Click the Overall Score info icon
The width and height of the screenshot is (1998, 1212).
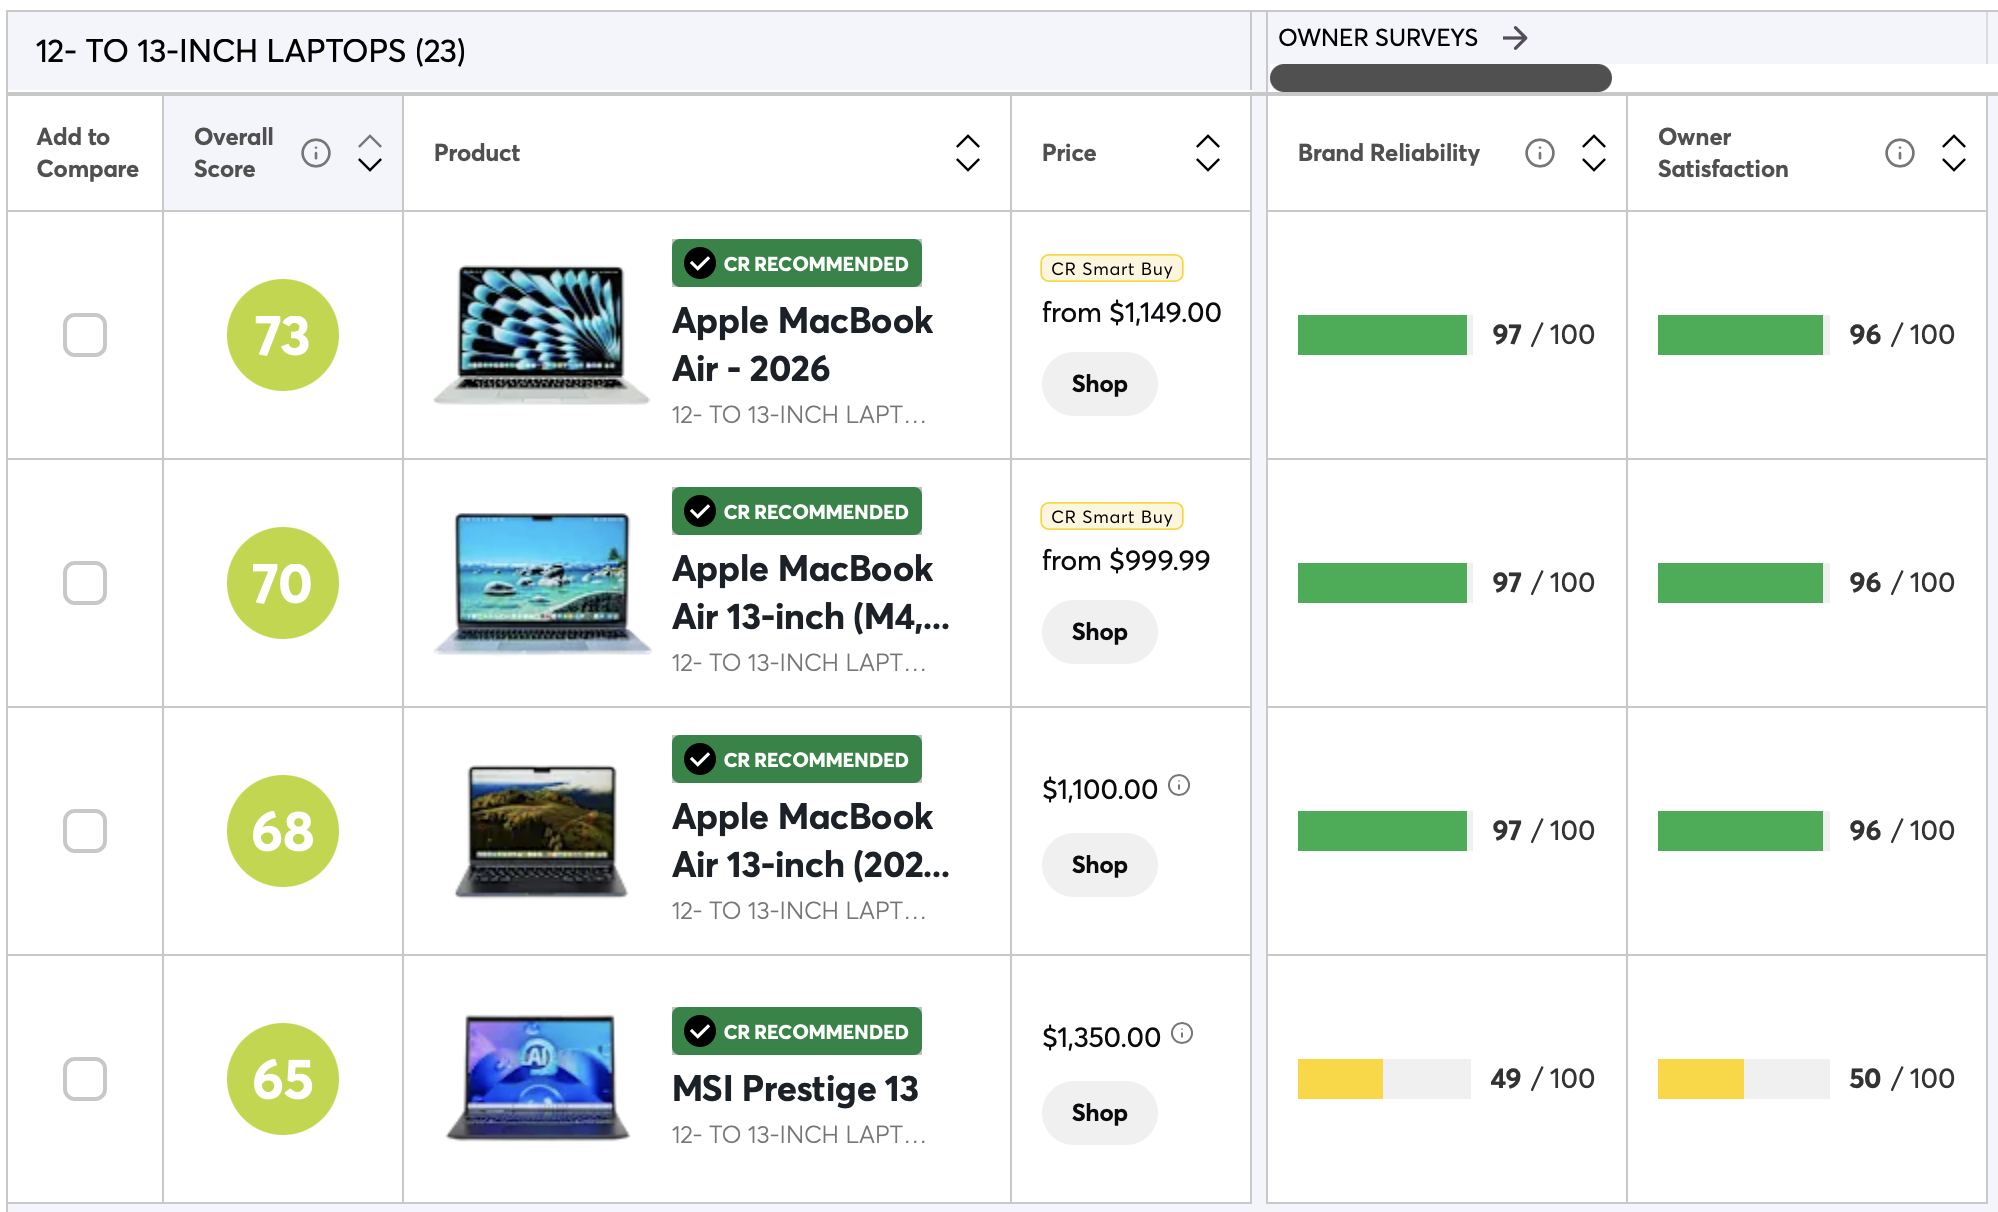(316, 153)
